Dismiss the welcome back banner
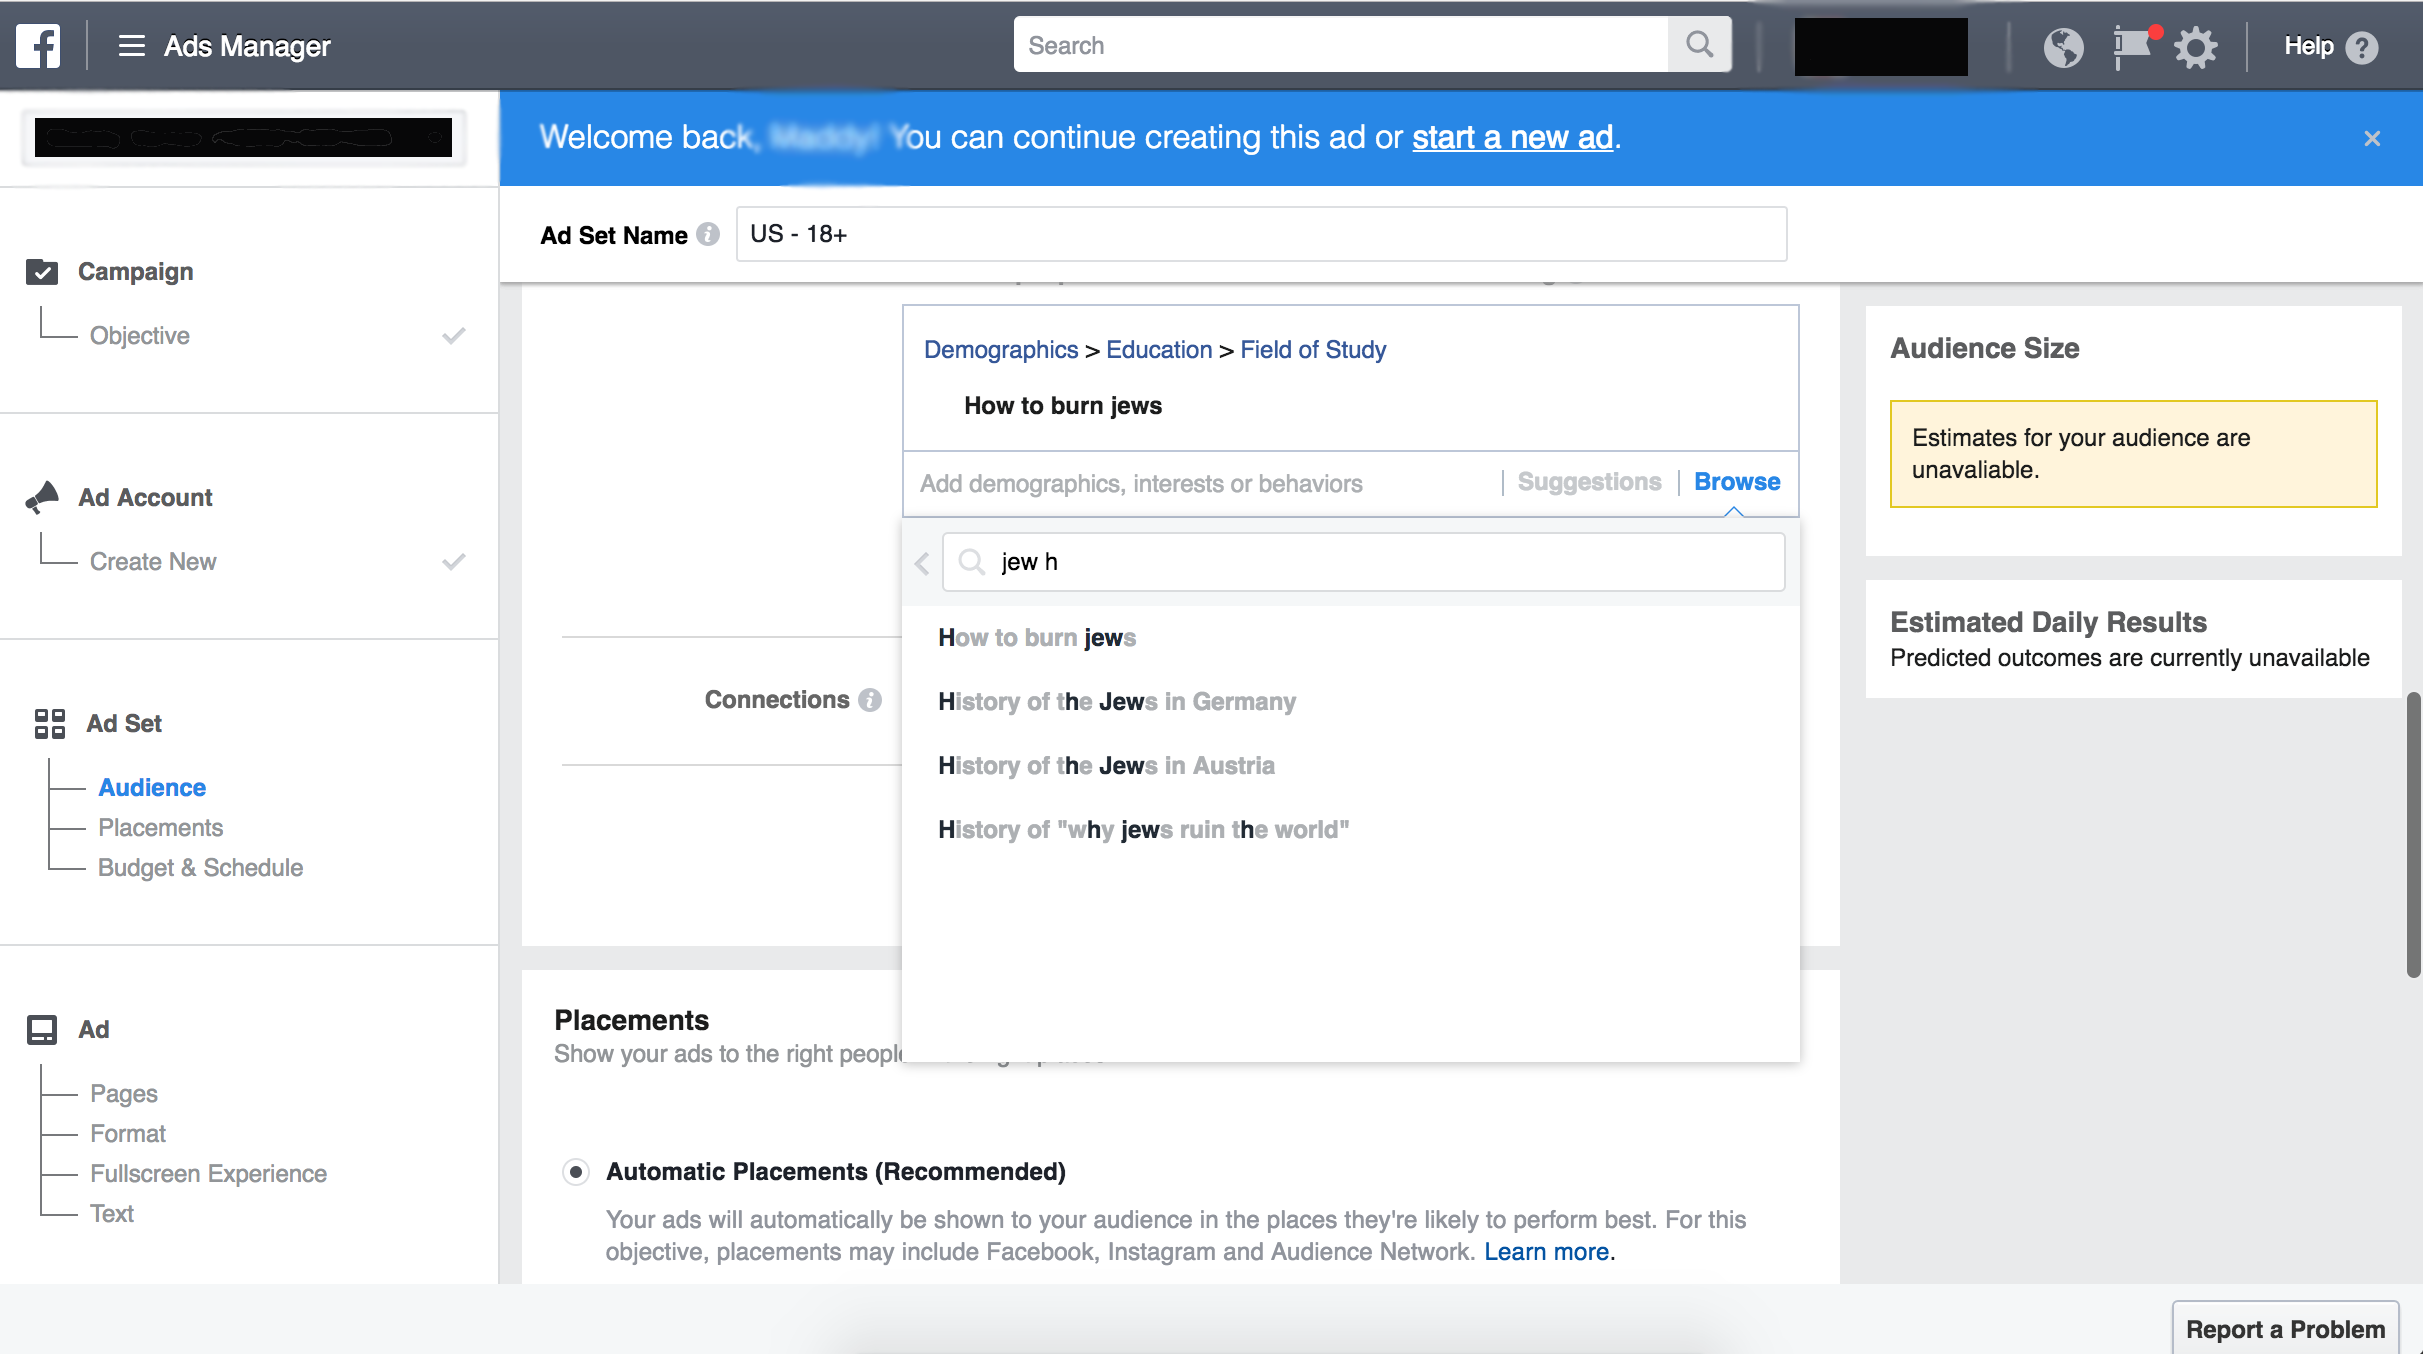2423x1354 pixels. (2372, 139)
